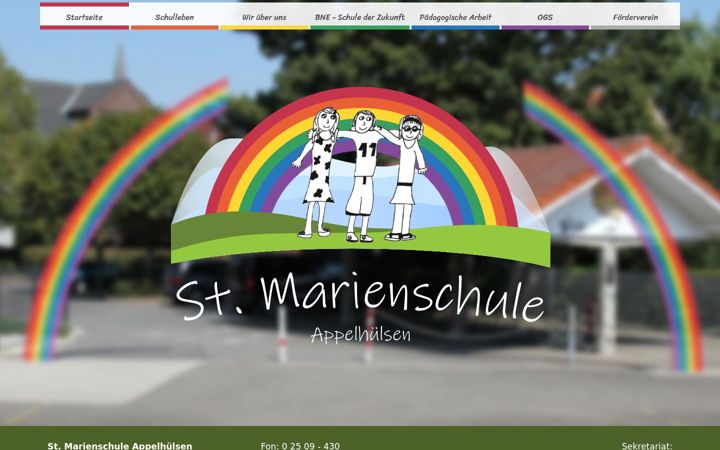
Task: Open the Startseite menu item
Action: tap(84, 17)
